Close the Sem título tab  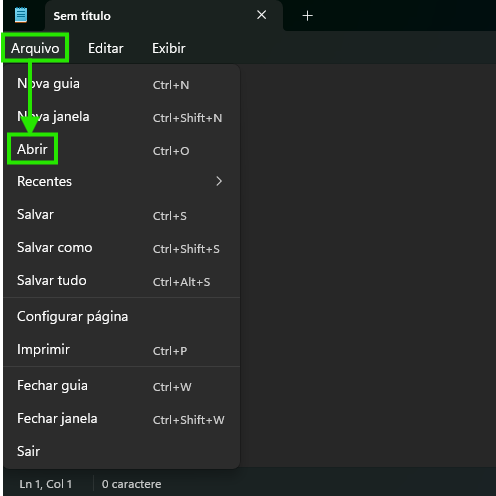(262, 15)
